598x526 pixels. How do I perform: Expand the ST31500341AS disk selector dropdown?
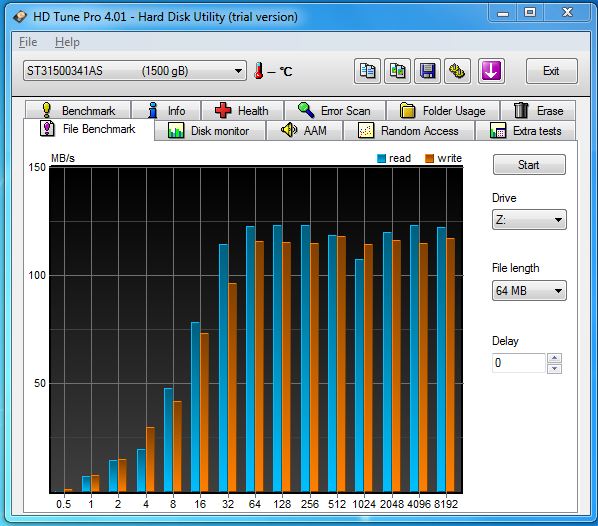(x=135, y=71)
